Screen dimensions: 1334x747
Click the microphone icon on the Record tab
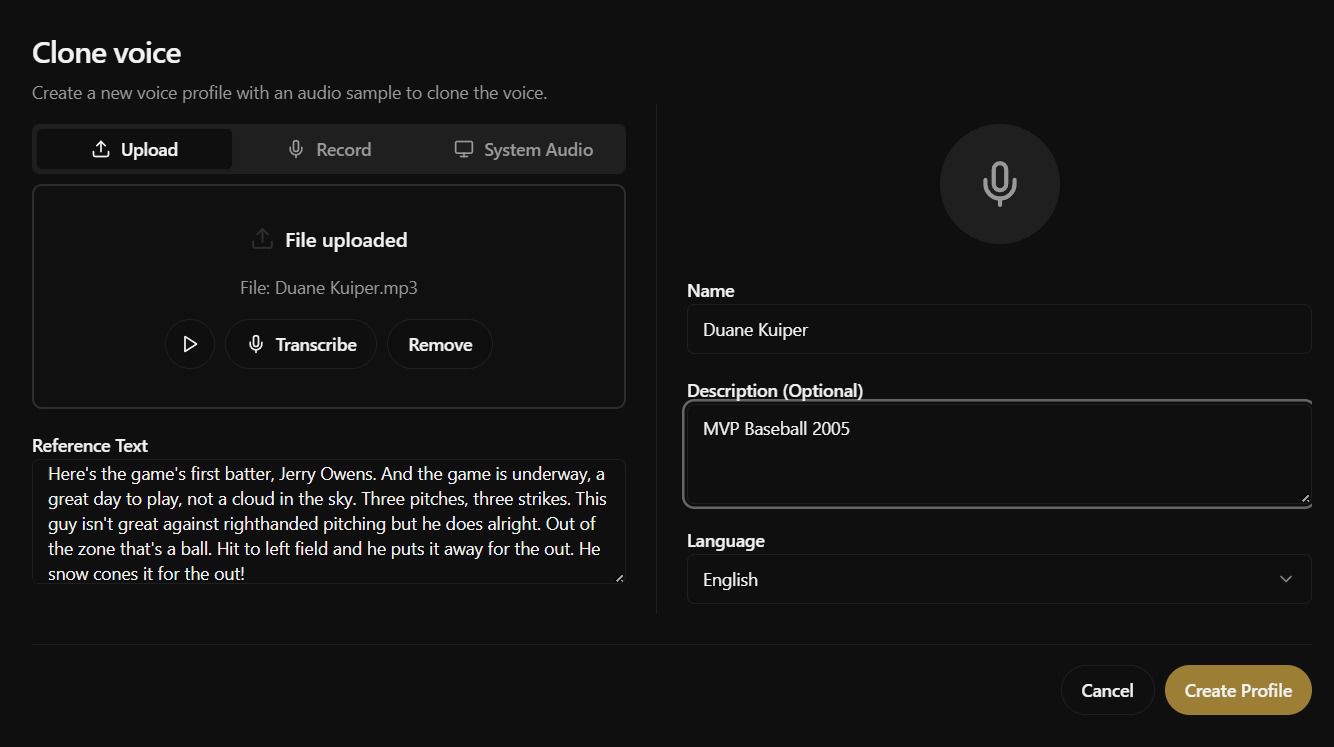(x=296, y=149)
